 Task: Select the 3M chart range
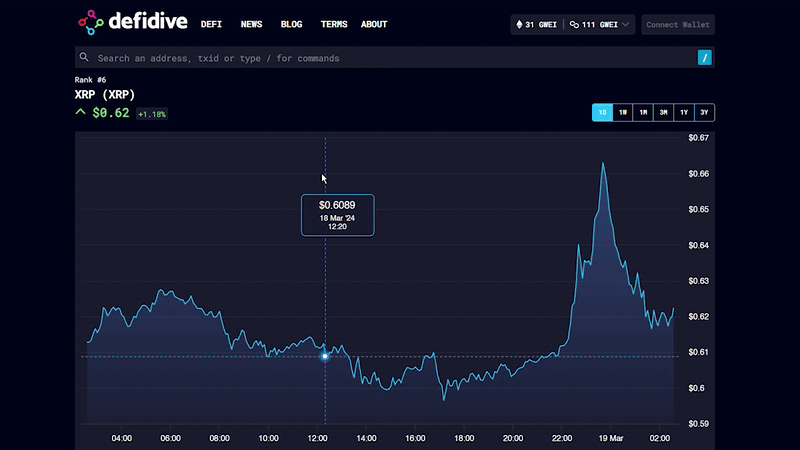pyautogui.click(x=663, y=112)
